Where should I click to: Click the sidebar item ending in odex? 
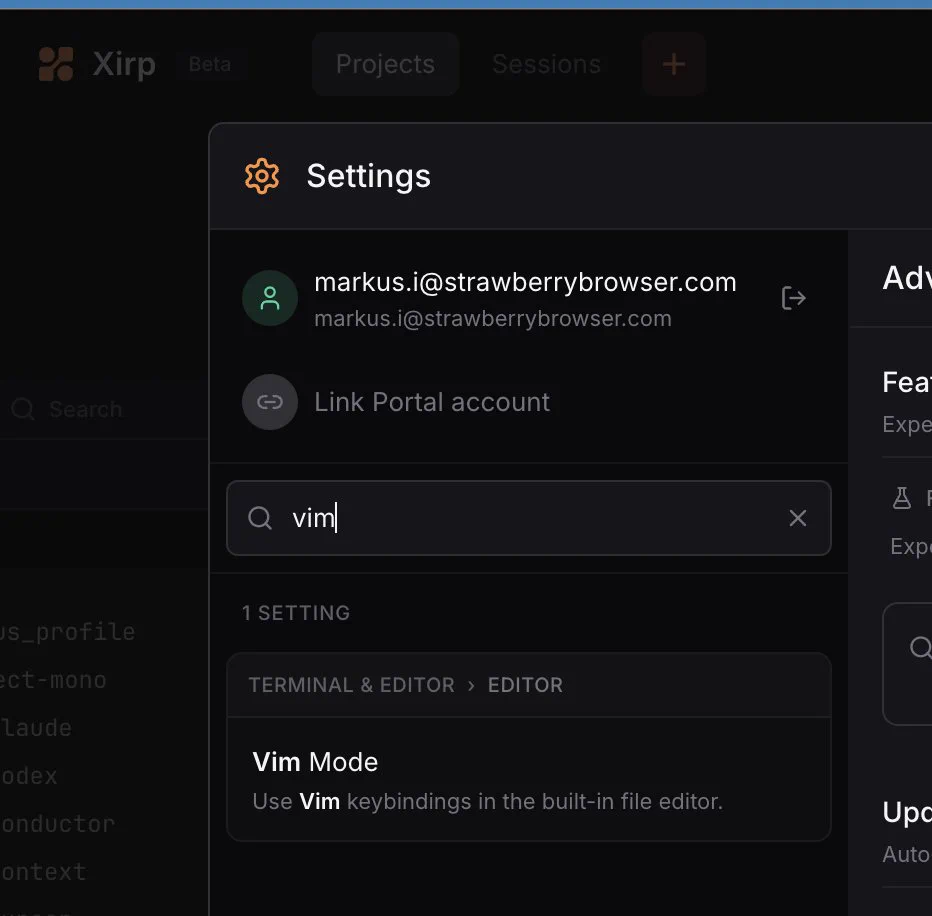(29, 776)
